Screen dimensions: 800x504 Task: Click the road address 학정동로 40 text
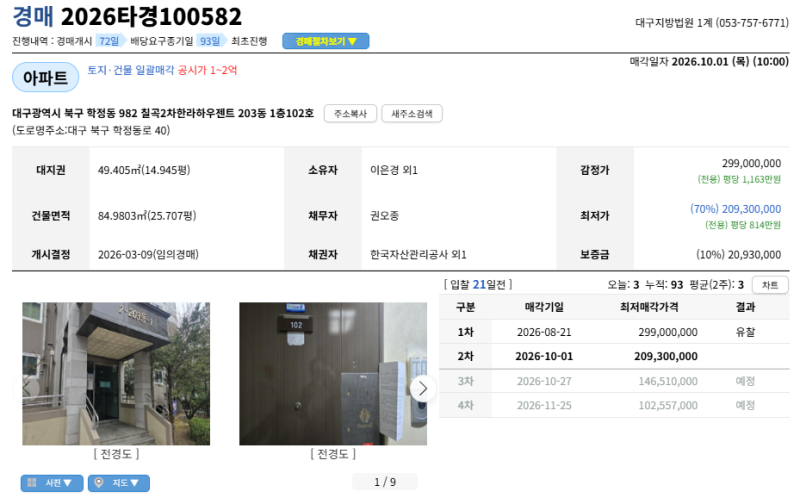coord(91,131)
